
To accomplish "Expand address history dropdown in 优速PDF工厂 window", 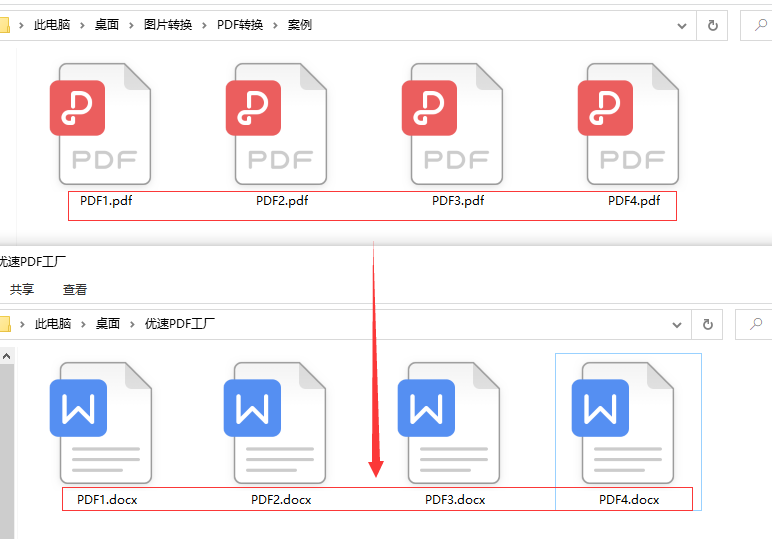I will coord(677,325).
